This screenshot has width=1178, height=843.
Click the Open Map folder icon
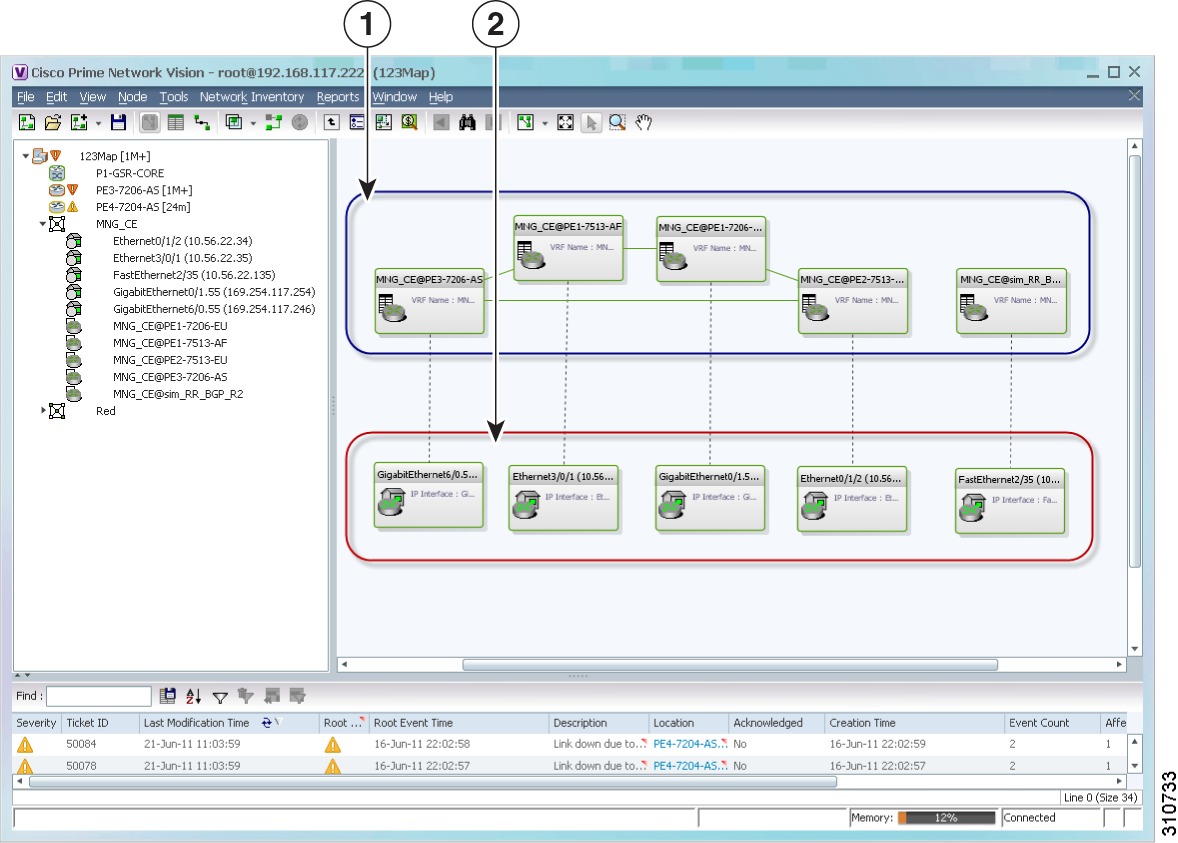(x=53, y=122)
